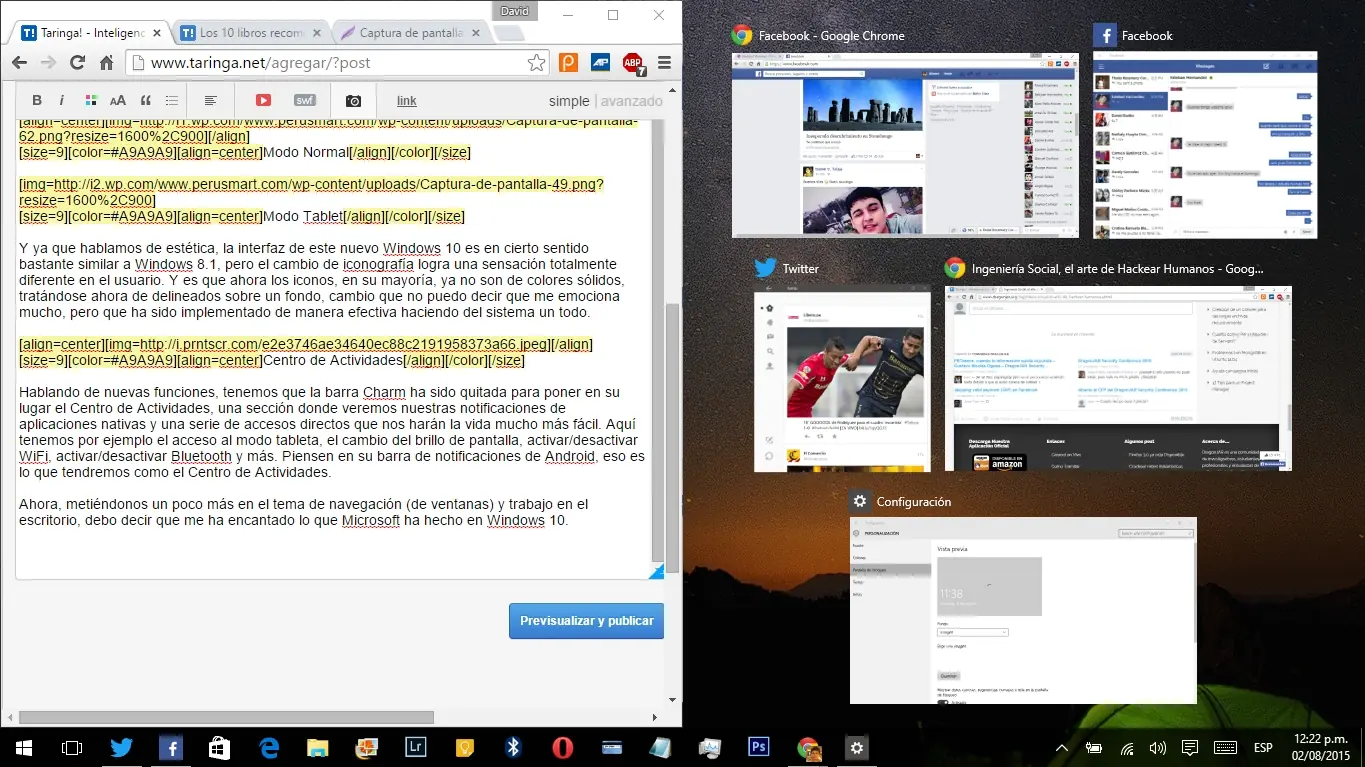Click Previsualizar y publicar button

(x=586, y=620)
